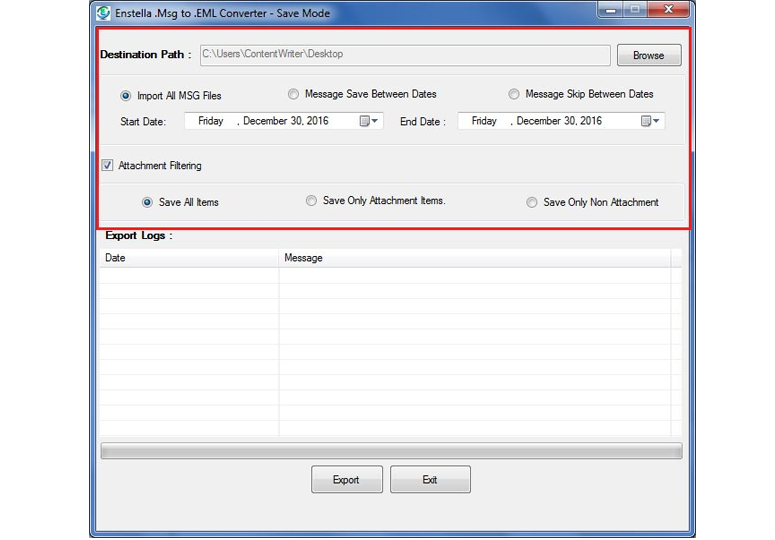Open the Start Date calendar picker
The height and width of the screenshot is (540, 775).
pos(369,121)
